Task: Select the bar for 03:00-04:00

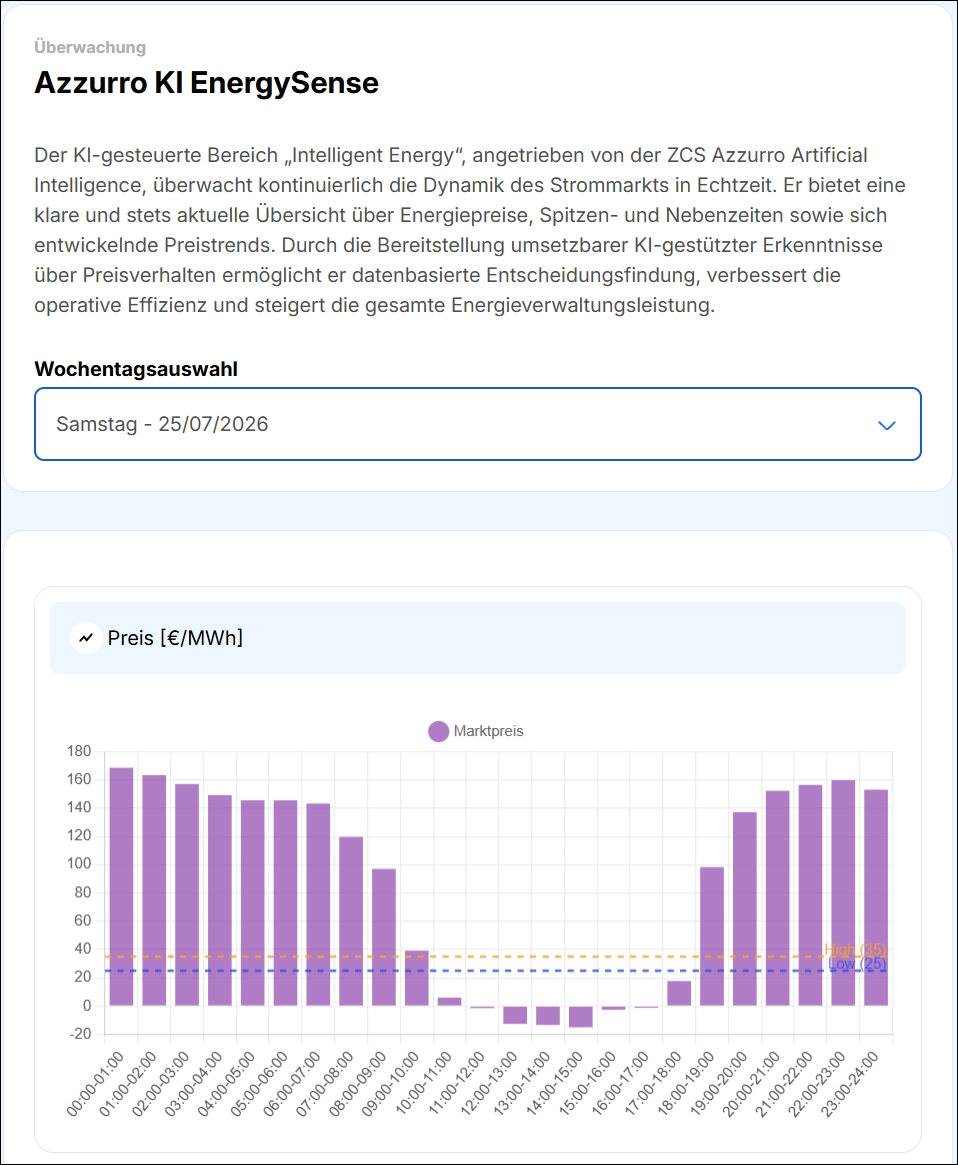Action: click(219, 900)
